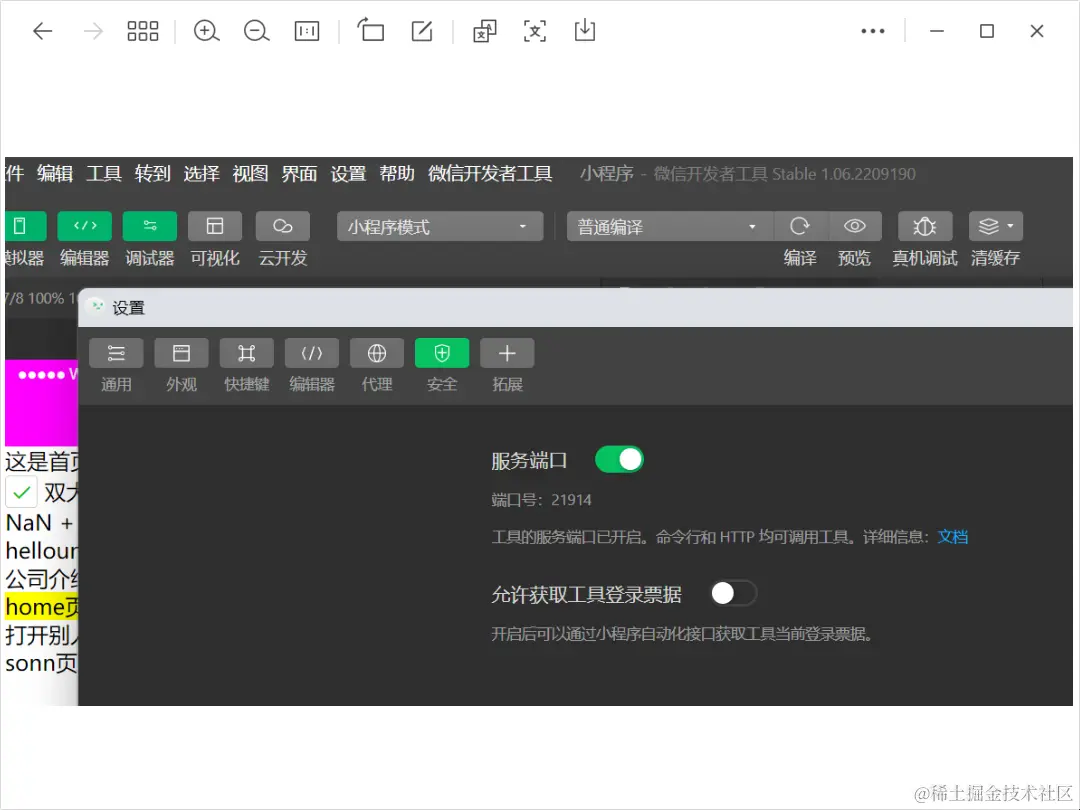Select the 代理 proxy globe icon in settings
The width and height of the screenshot is (1080, 810).
coord(376,352)
